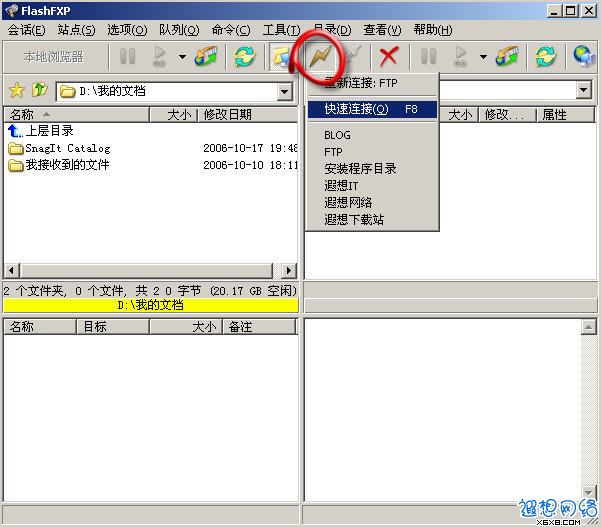Choose the BLOG site entry
Screen dimensions: 601x527
[x=372, y=135]
